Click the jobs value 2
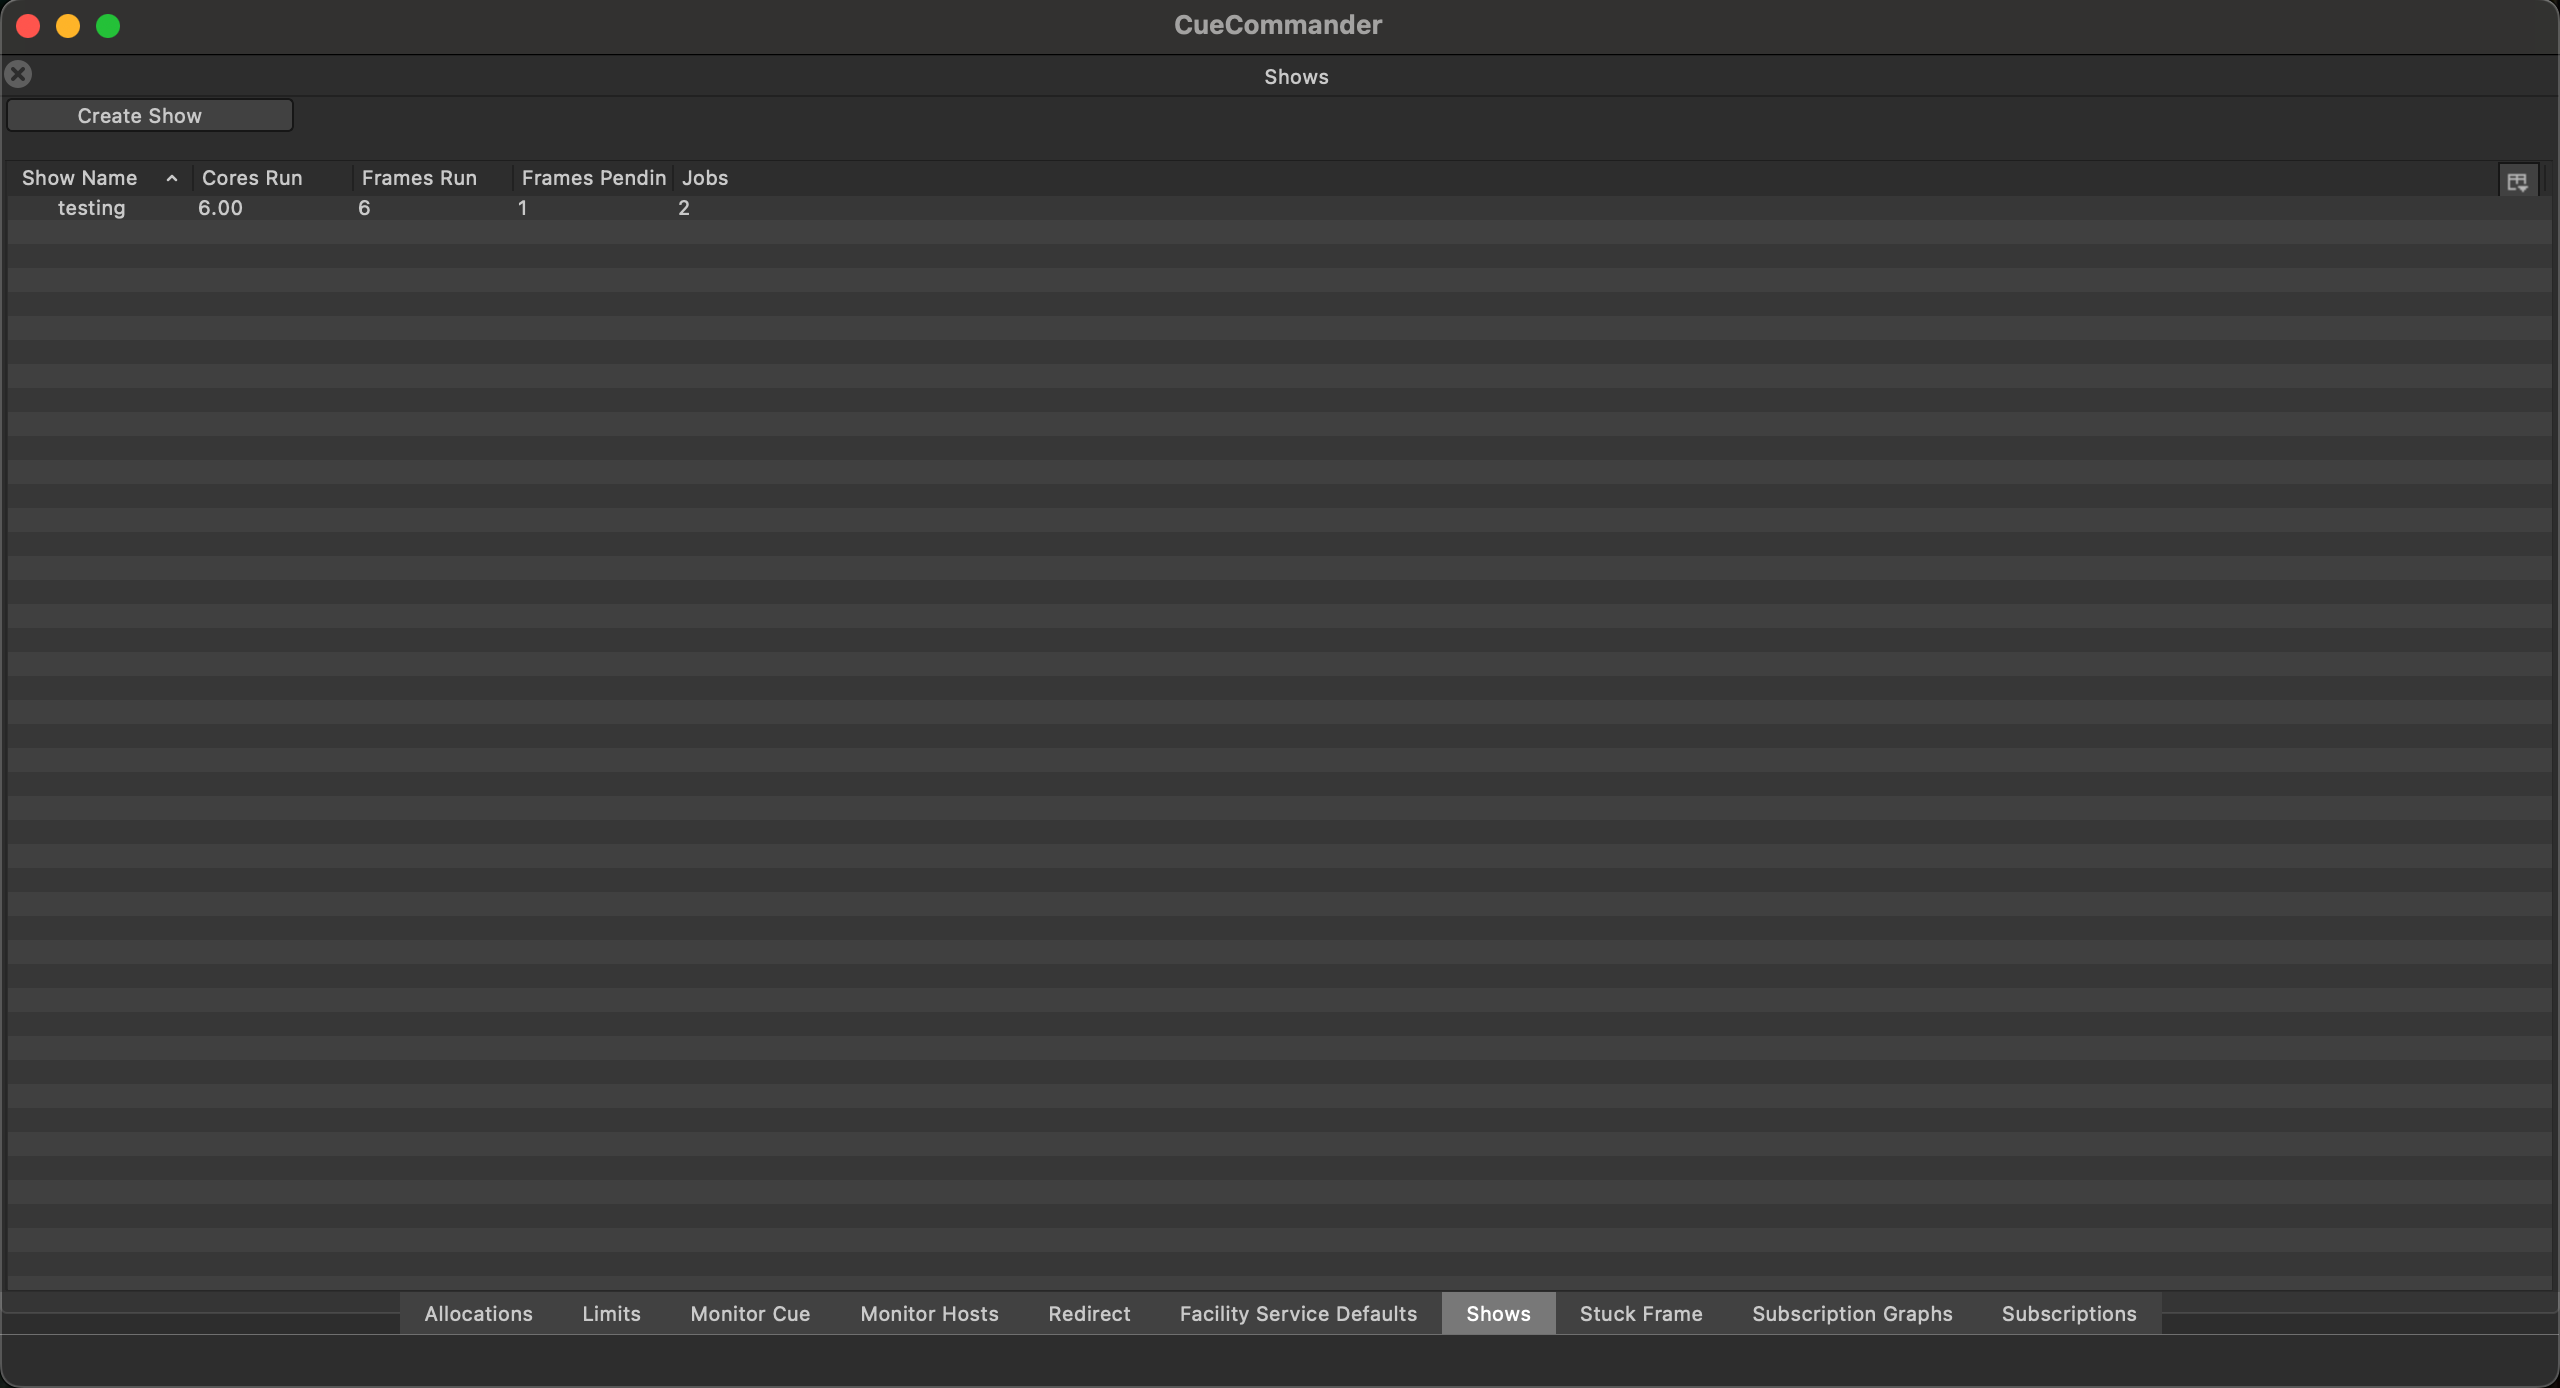This screenshot has height=1388, width=2560. coord(684,208)
